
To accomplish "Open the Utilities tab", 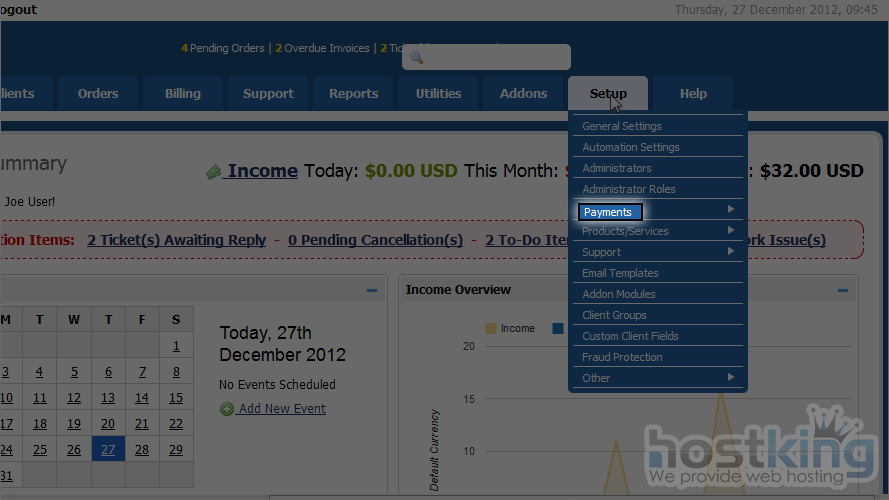I will pyautogui.click(x=438, y=94).
